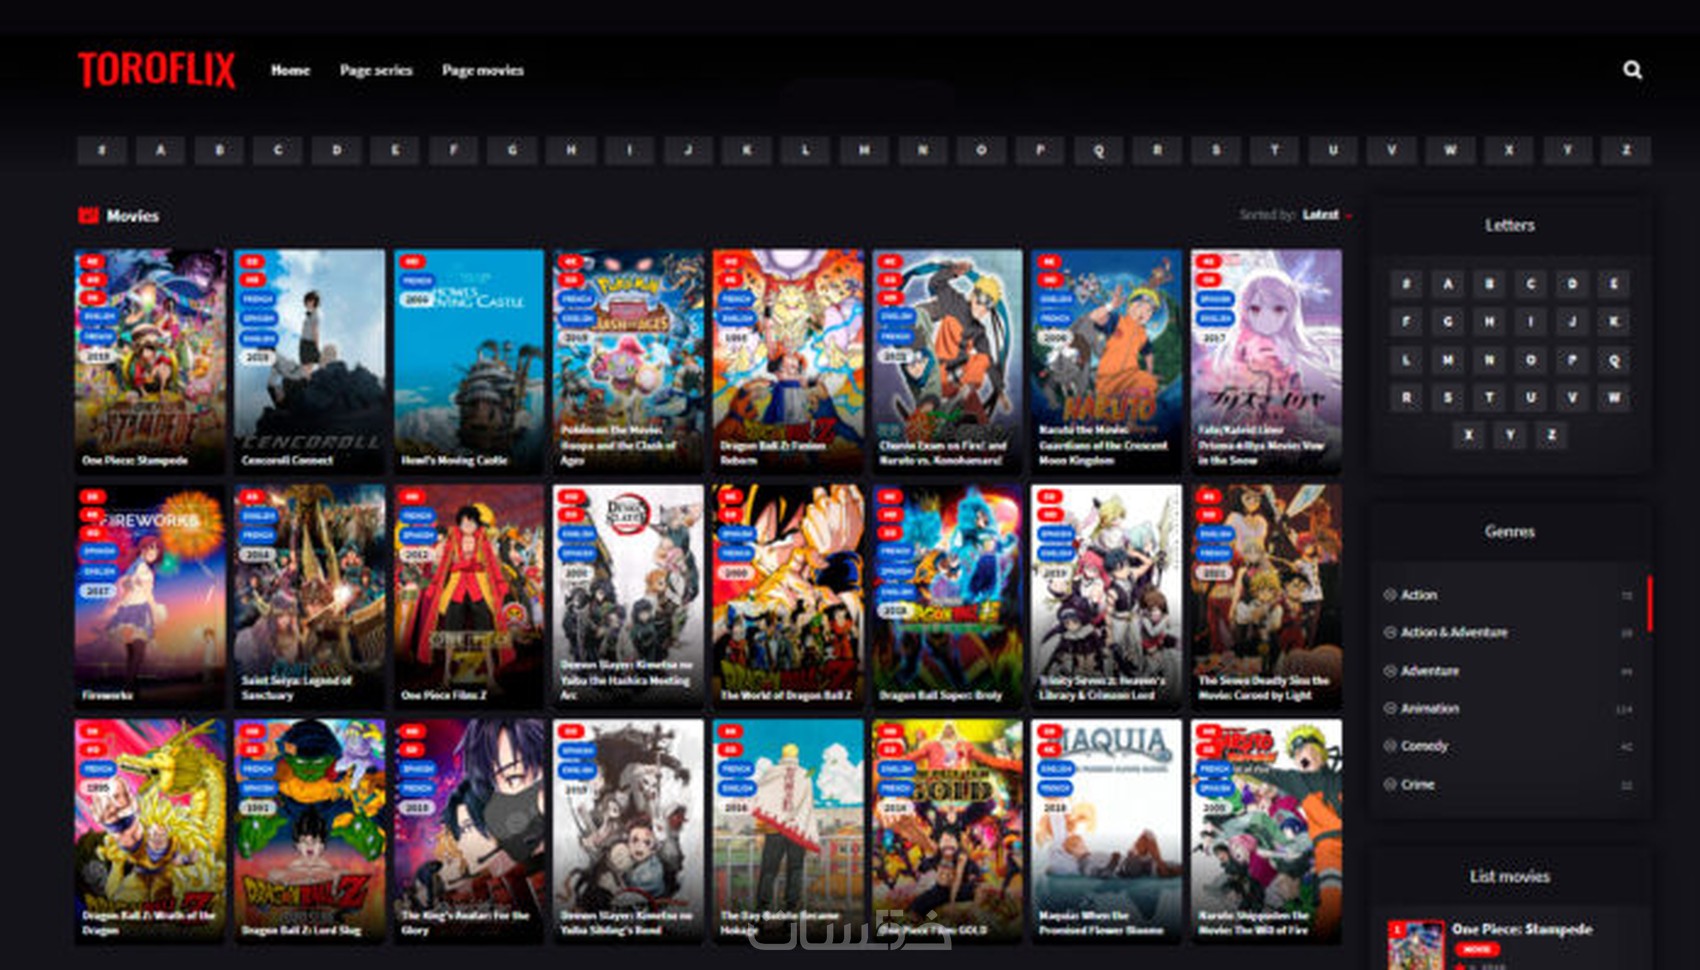Viewport: 1700px width, 970px height.
Task: Open the Naruto vs. Konohamaru poster
Action: 947,362
